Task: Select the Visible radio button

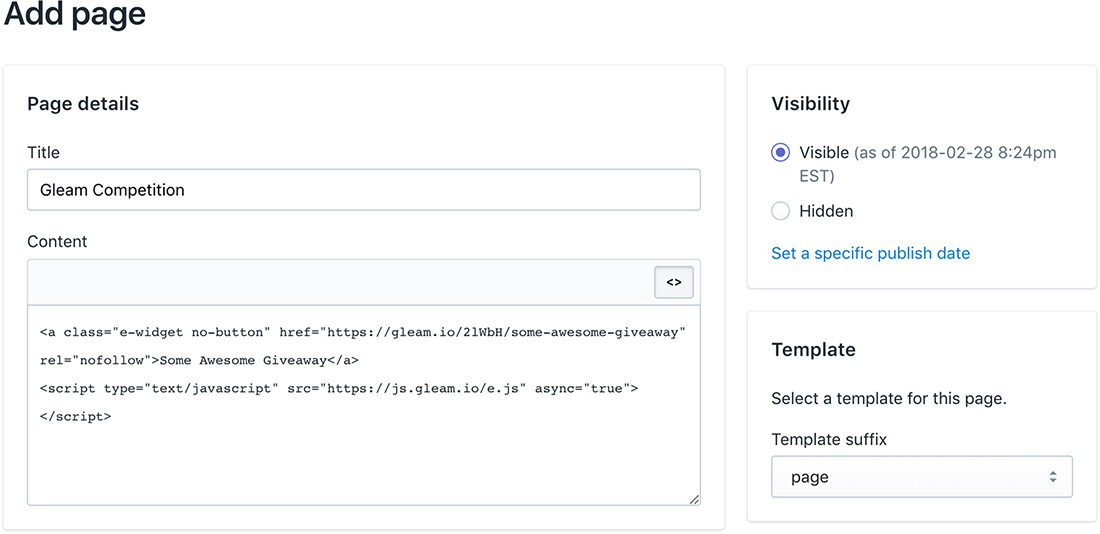Action: [781, 153]
